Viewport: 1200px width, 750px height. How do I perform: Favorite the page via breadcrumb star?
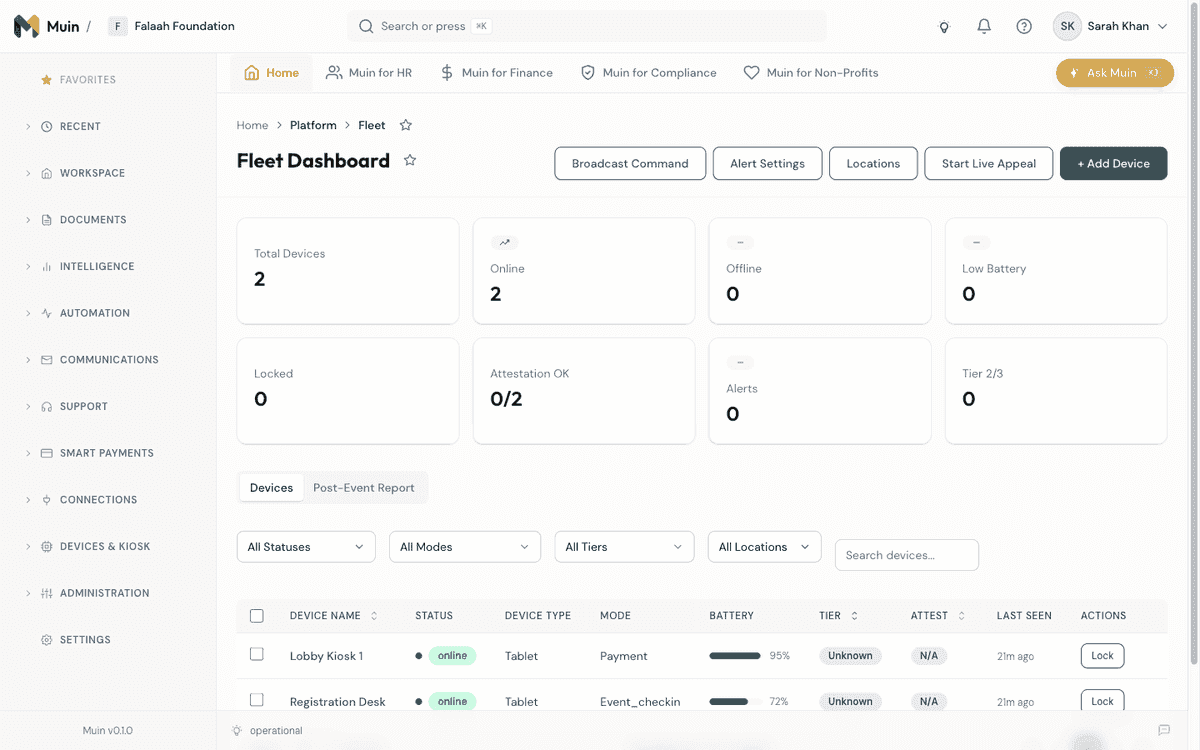[x=406, y=125]
